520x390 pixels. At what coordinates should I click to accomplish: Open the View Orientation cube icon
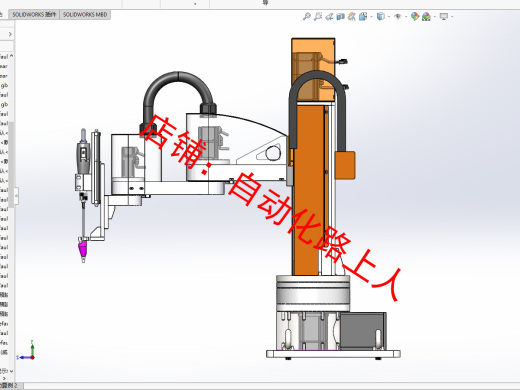(363, 16)
